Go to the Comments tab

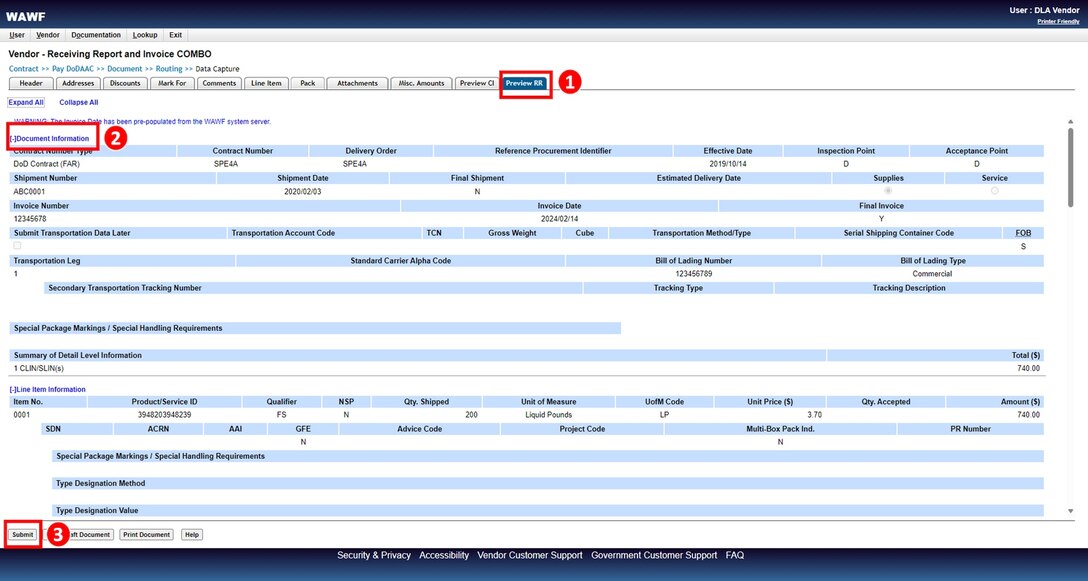[219, 83]
